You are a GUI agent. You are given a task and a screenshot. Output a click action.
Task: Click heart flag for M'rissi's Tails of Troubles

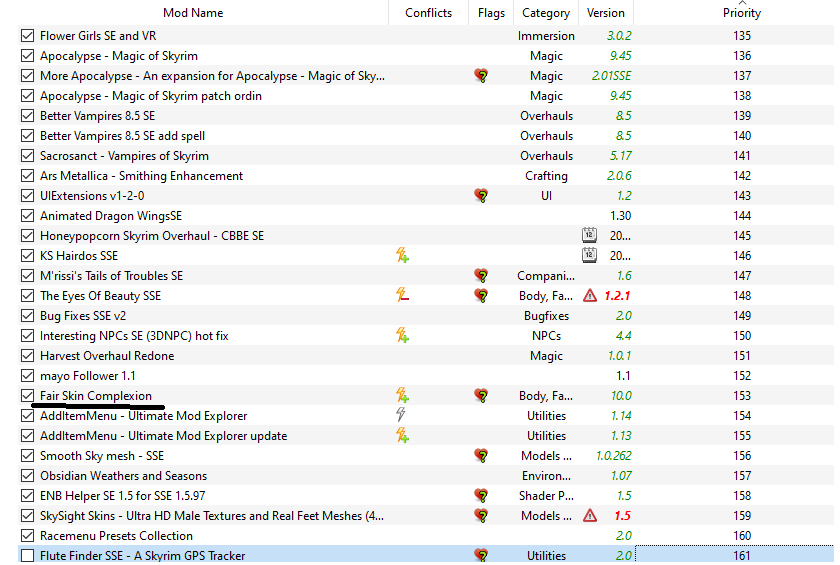click(x=481, y=276)
